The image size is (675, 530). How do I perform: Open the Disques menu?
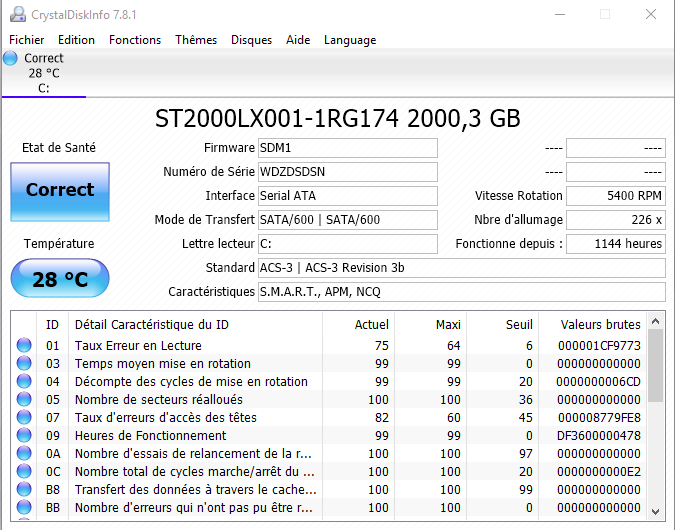(251, 40)
